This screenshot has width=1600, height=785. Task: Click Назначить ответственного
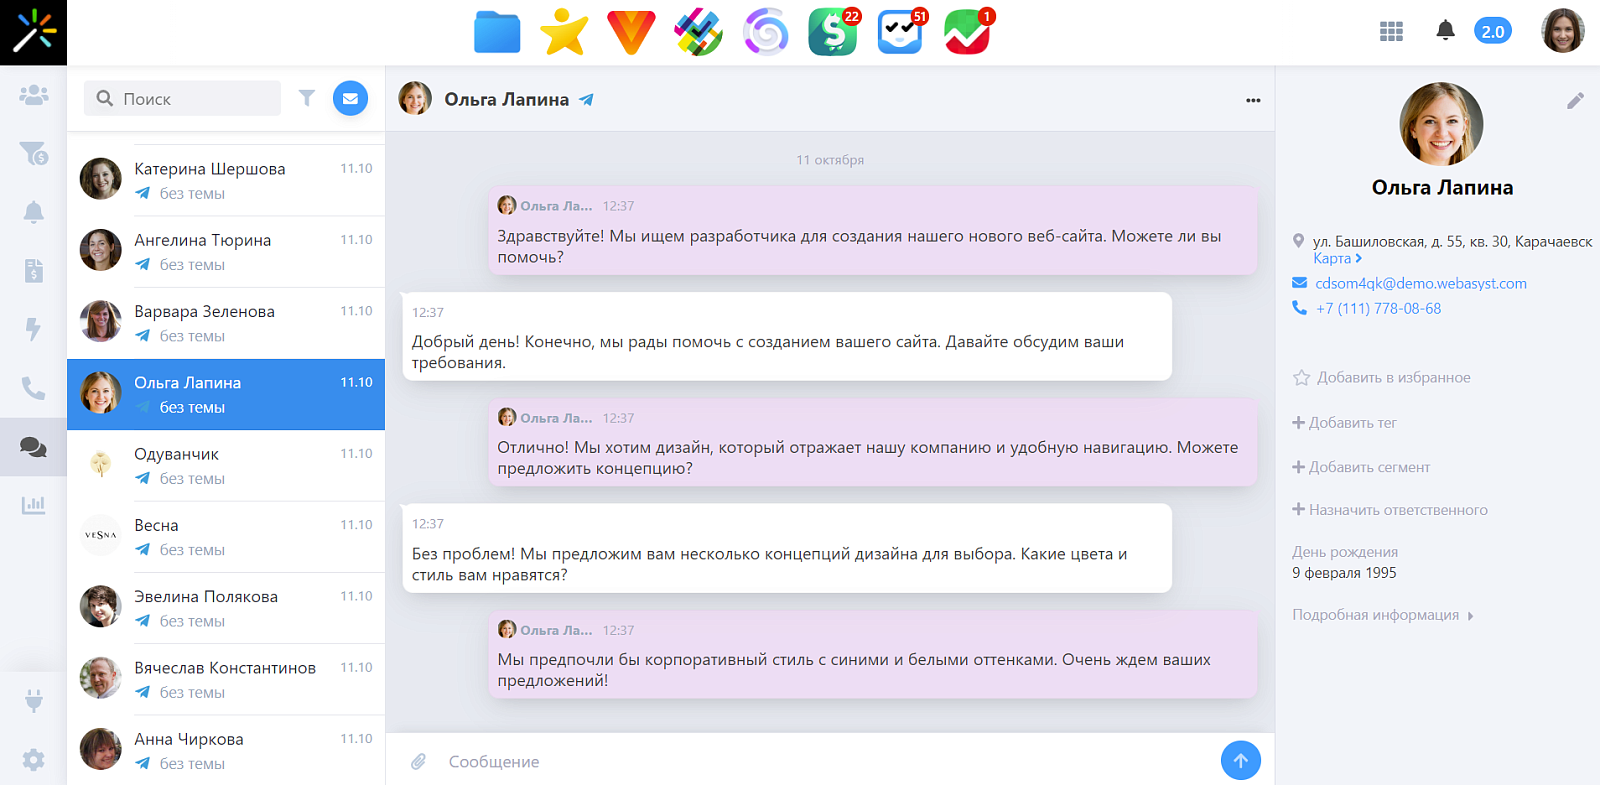pyautogui.click(x=1390, y=509)
